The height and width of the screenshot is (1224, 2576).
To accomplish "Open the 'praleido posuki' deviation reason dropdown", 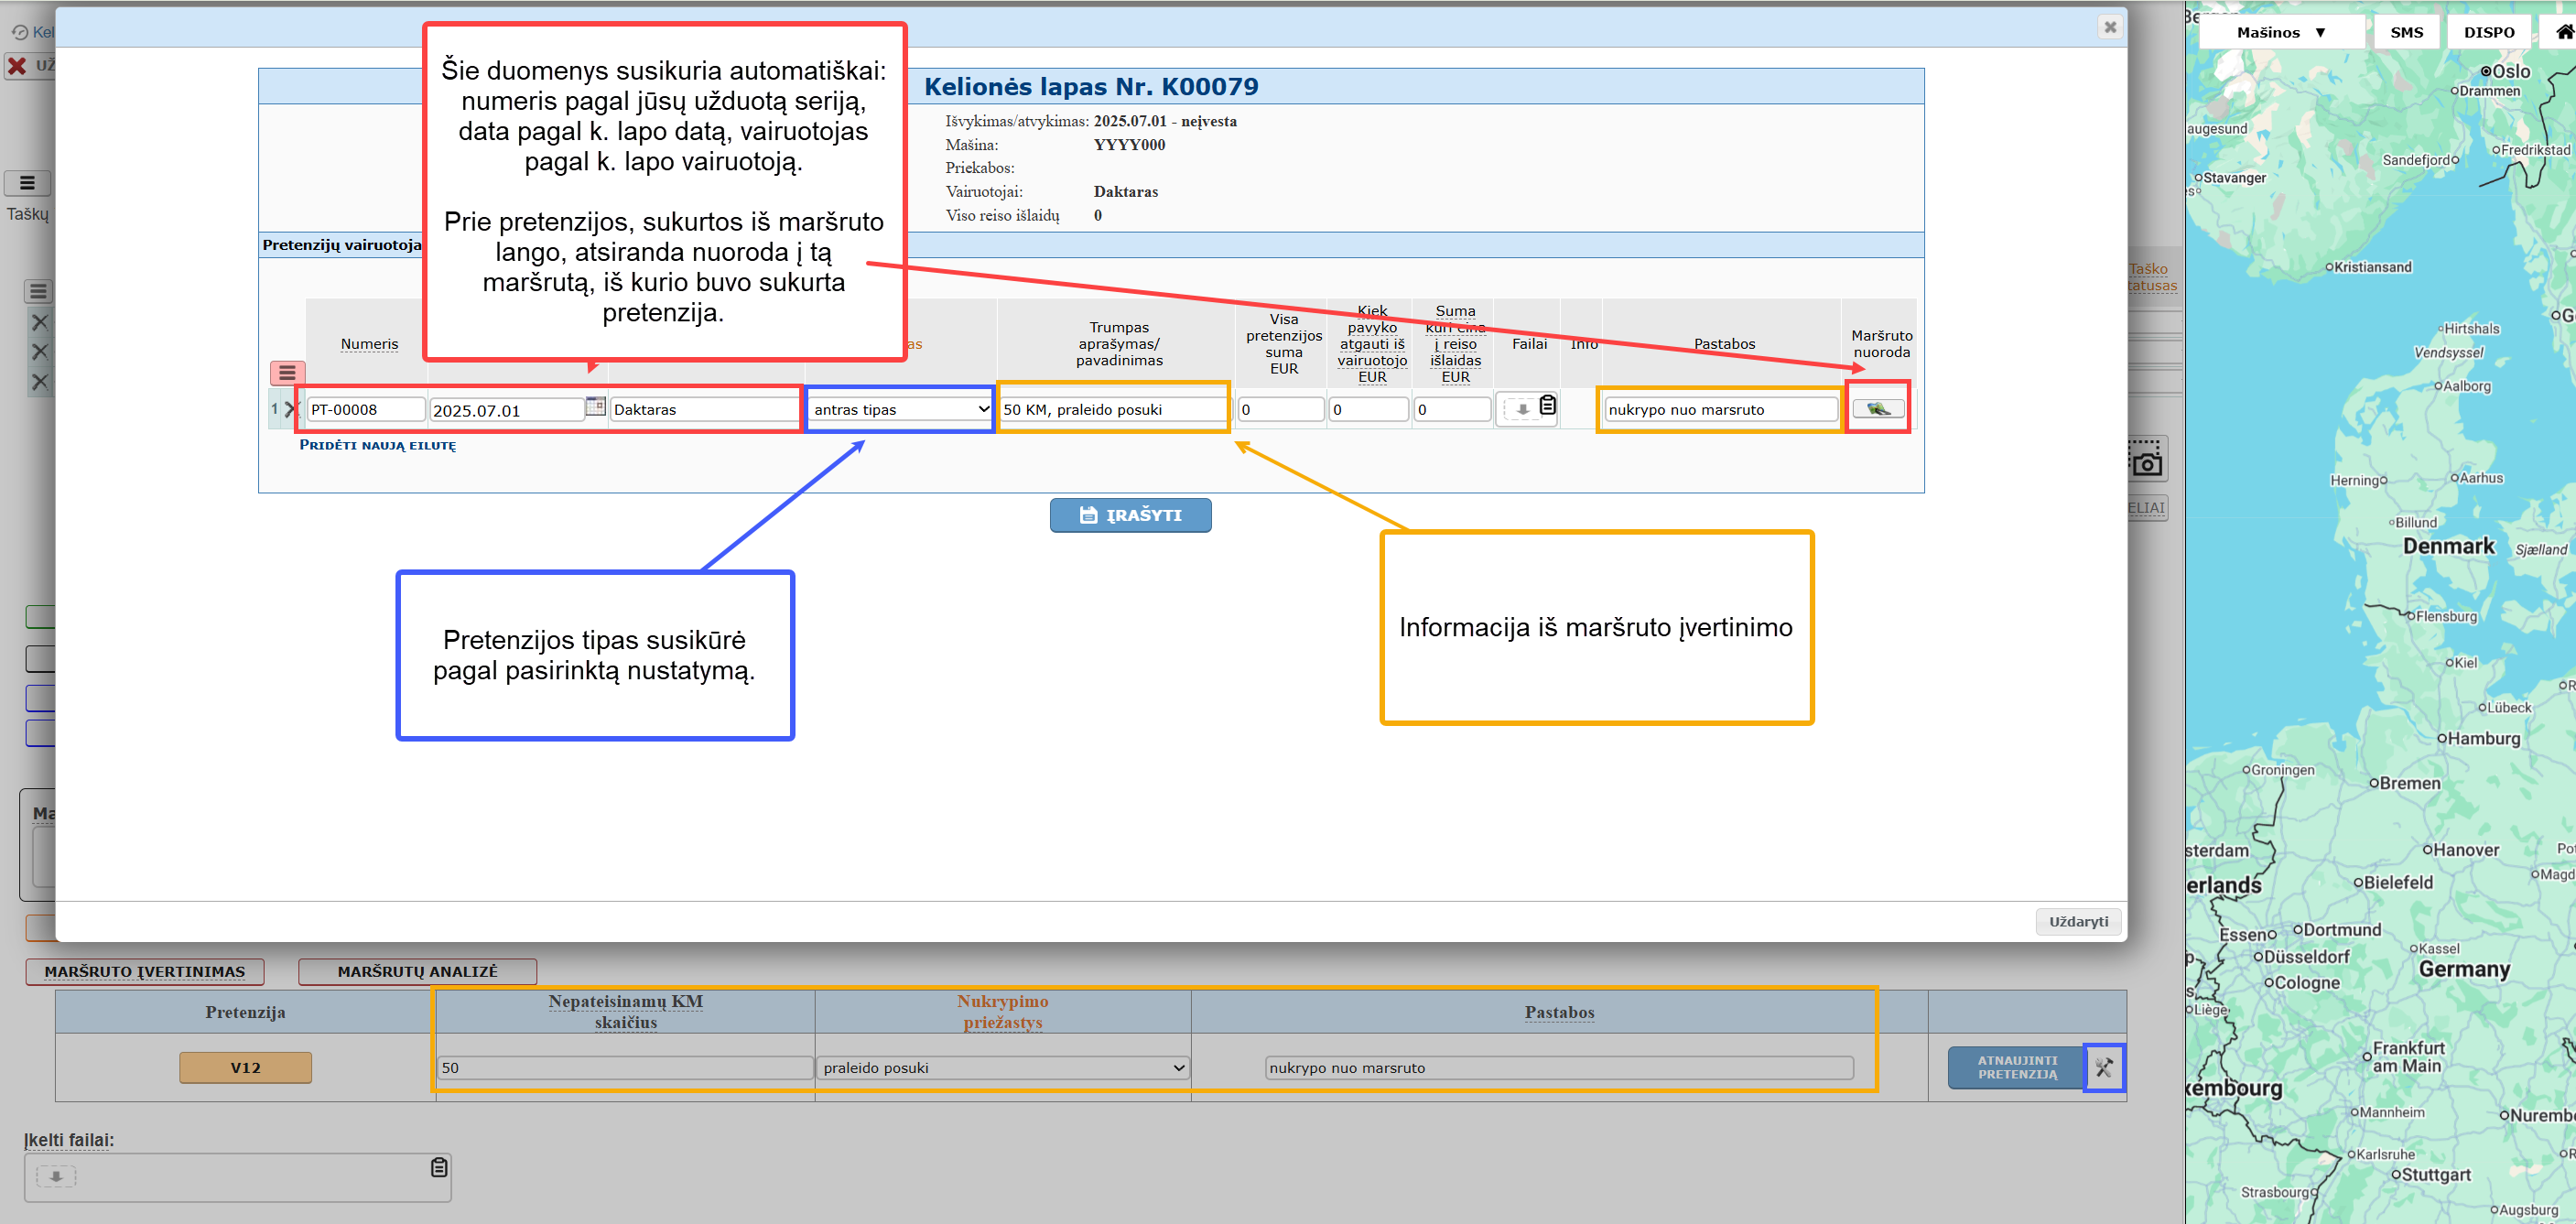I will click(1003, 1068).
